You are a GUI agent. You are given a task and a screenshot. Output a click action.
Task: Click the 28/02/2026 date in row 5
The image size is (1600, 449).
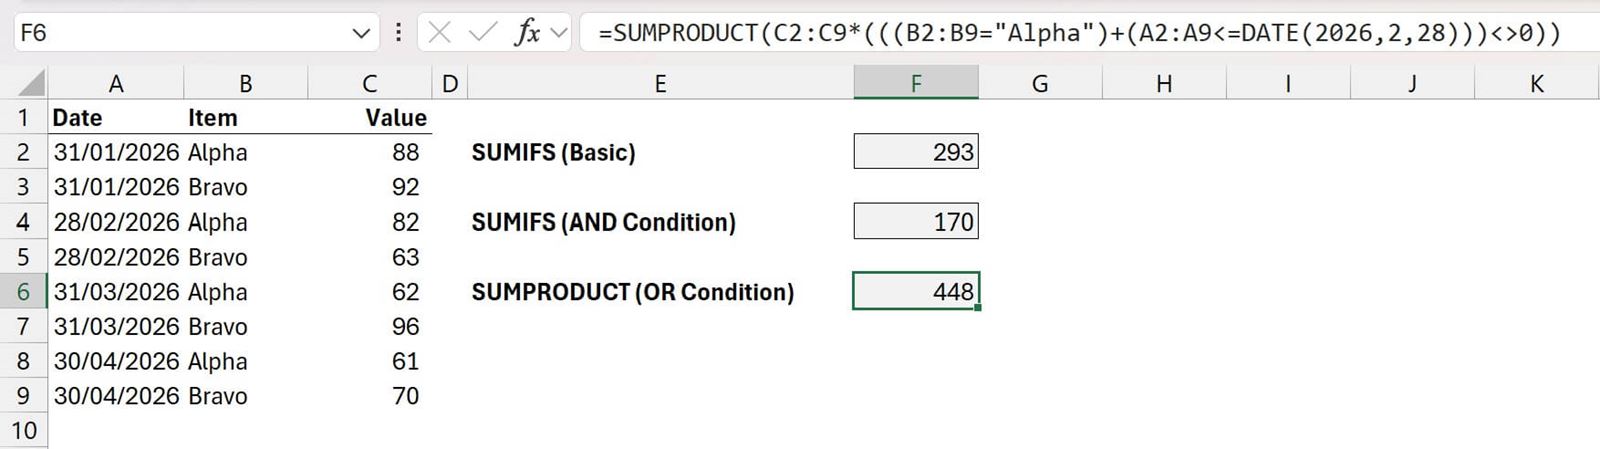pyautogui.click(x=116, y=257)
